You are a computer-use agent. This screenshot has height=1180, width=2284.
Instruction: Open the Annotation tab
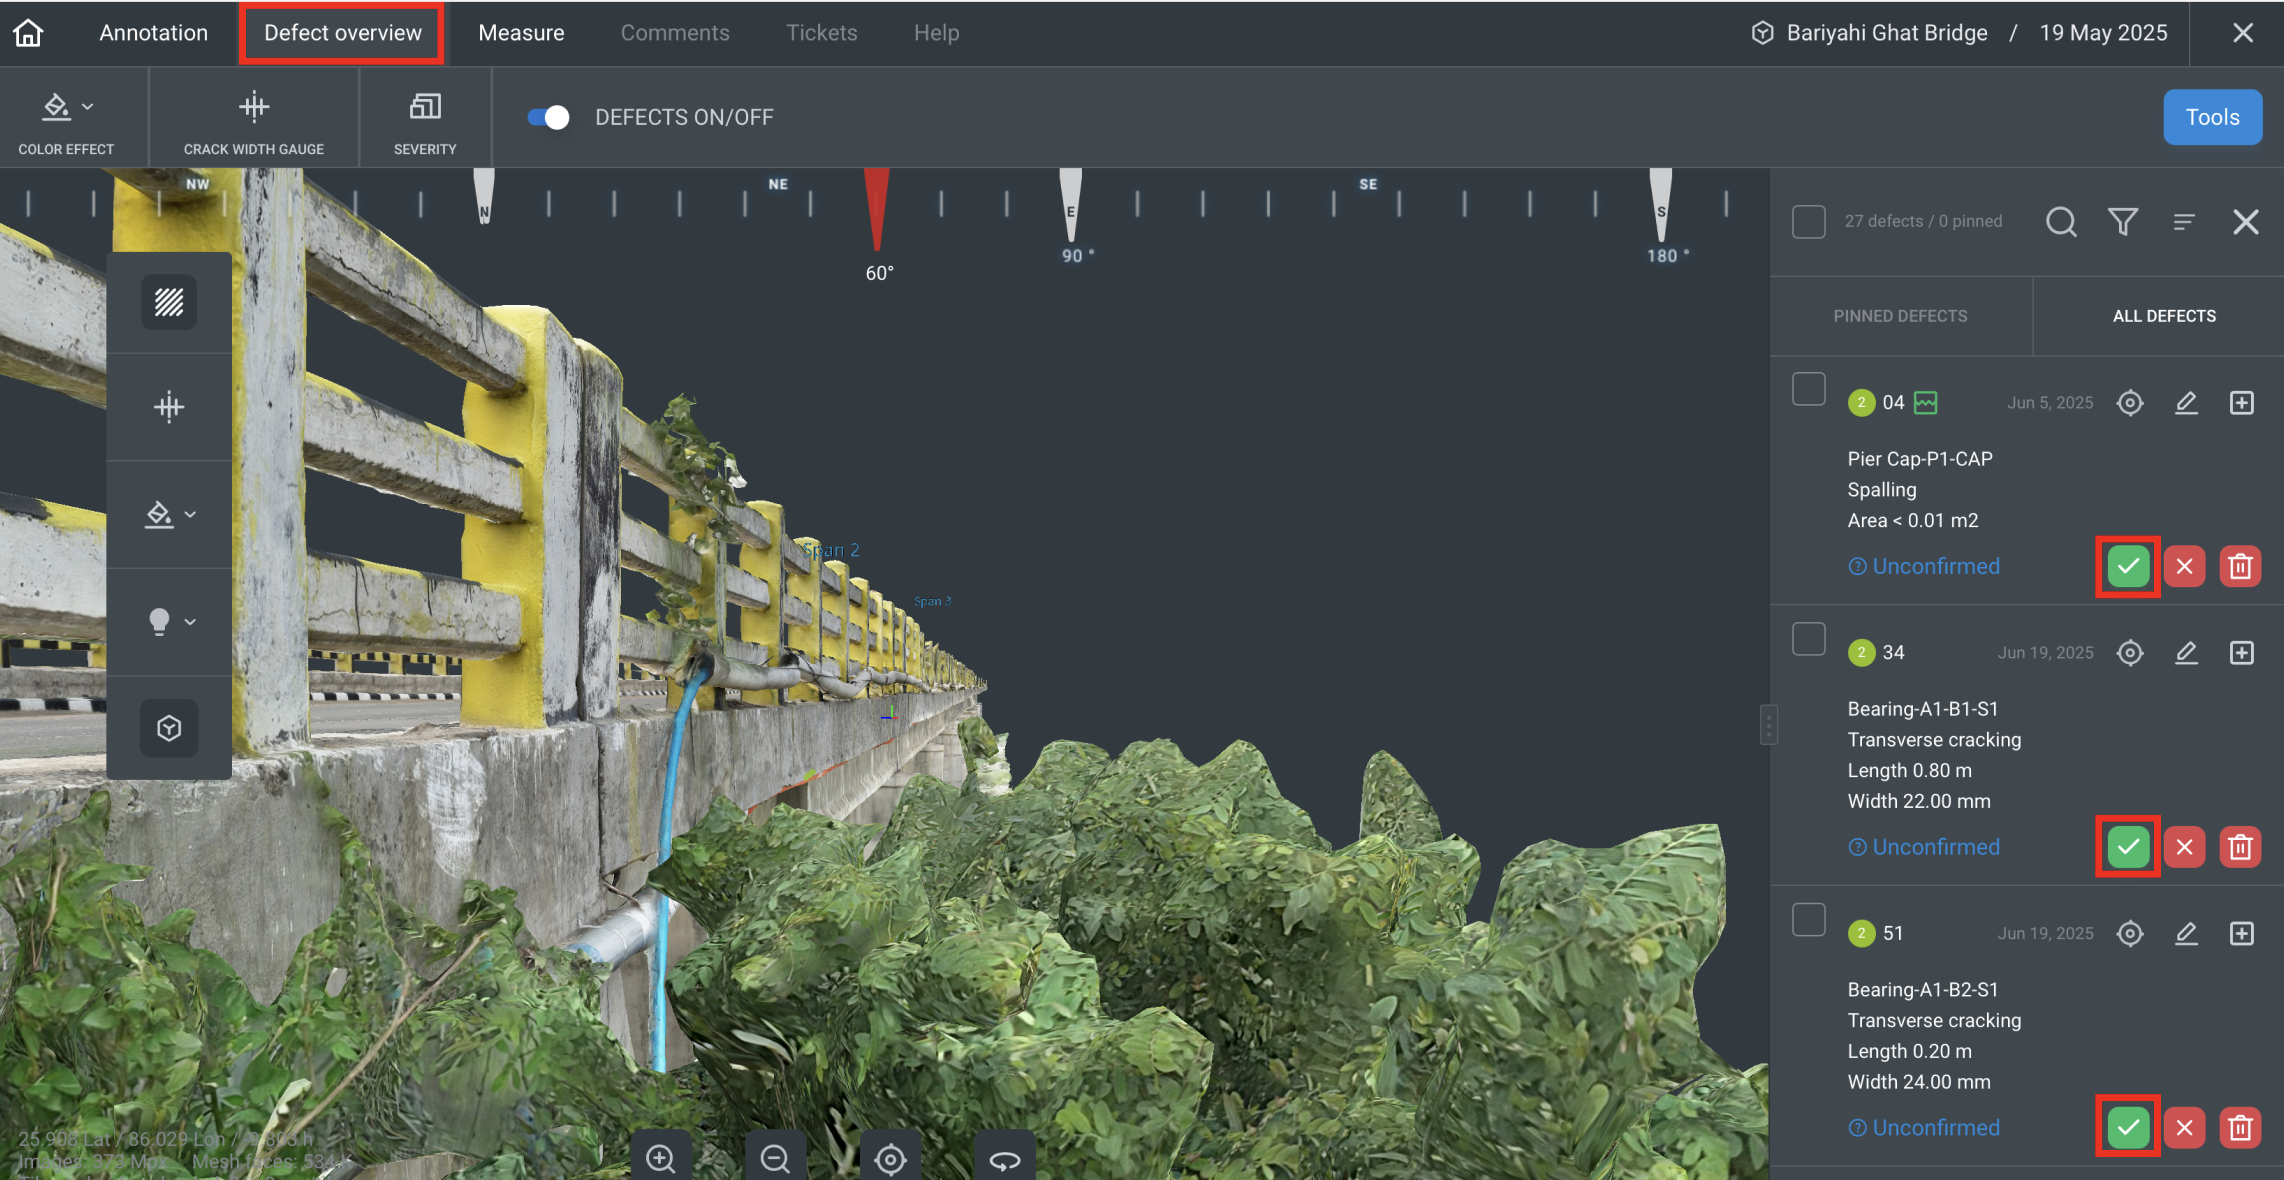(154, 33)
